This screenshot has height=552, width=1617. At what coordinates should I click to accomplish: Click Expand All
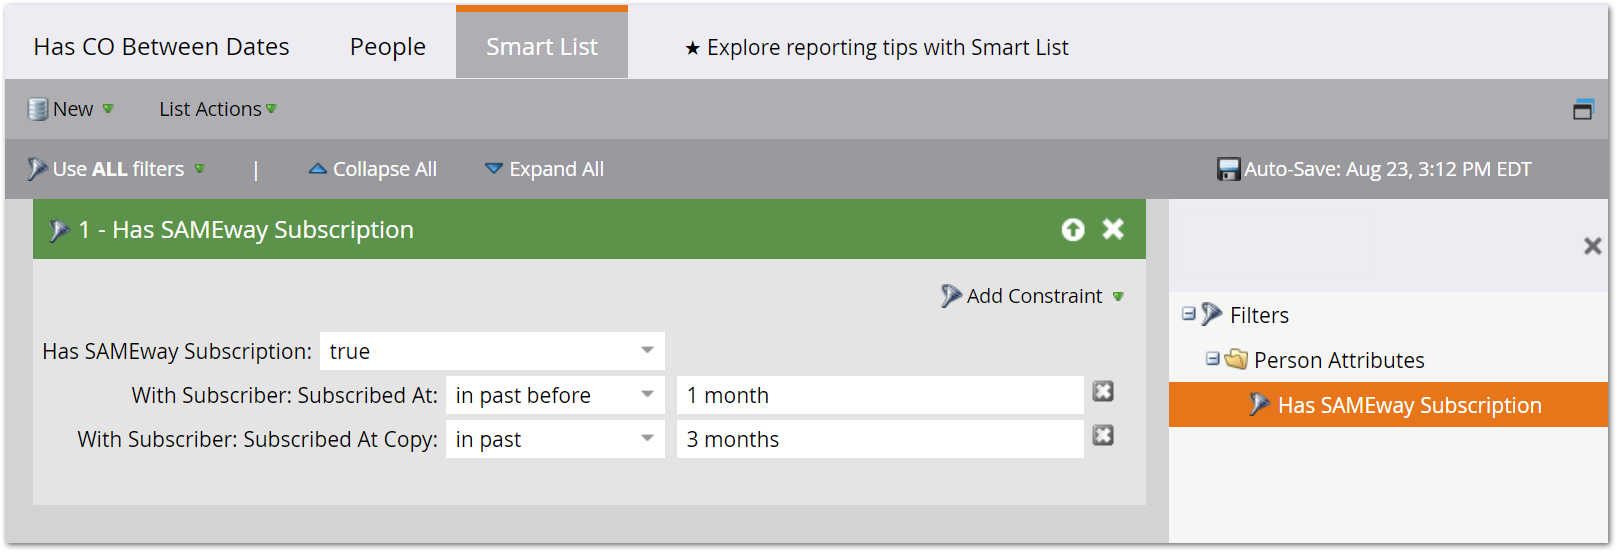pos(545,169)
